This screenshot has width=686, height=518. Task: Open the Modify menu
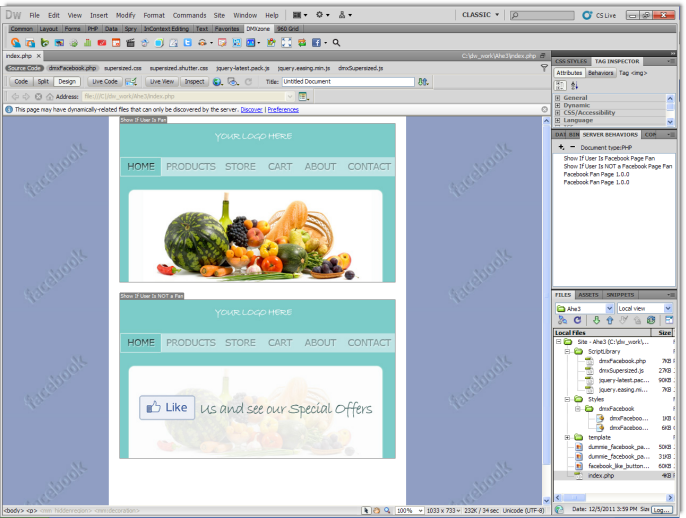[x=126, y=15]
